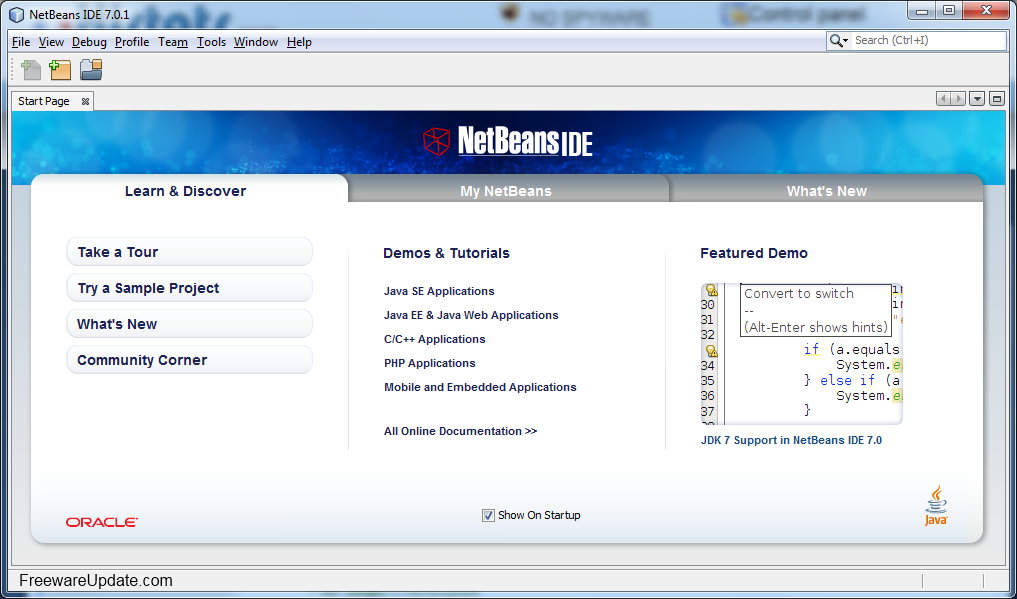Viewport: 1017px width, 599px height.
Task: Open Mobile and Embedded Applications link
Action: [x=480, y=387]
